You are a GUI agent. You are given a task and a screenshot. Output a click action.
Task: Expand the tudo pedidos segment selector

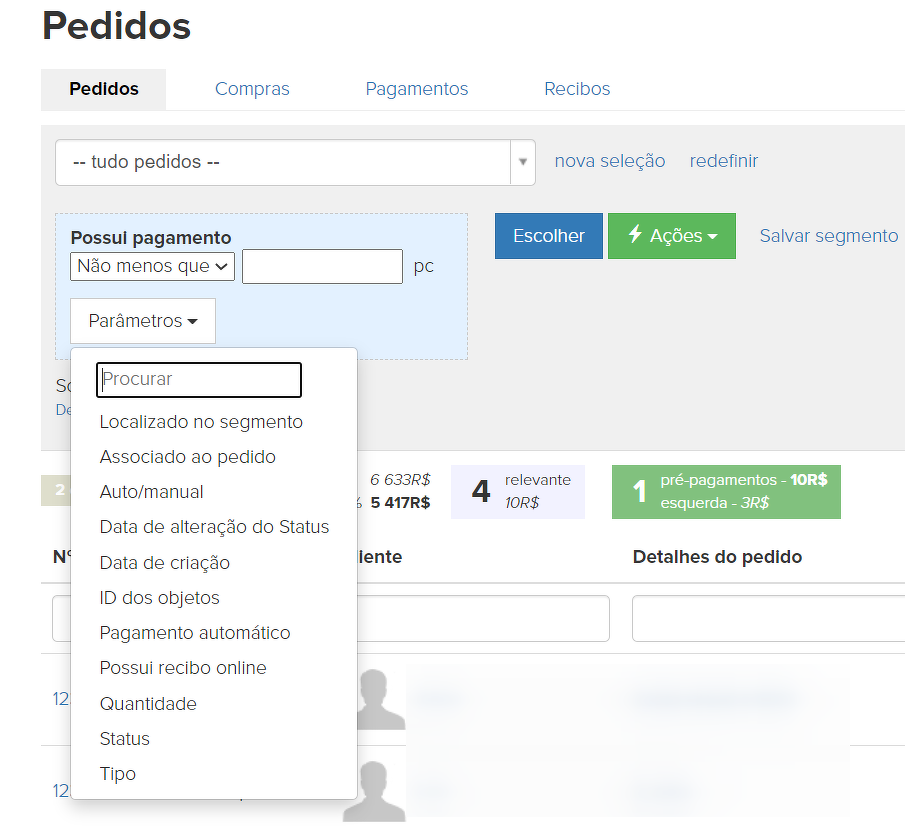(x=295, y=162)
